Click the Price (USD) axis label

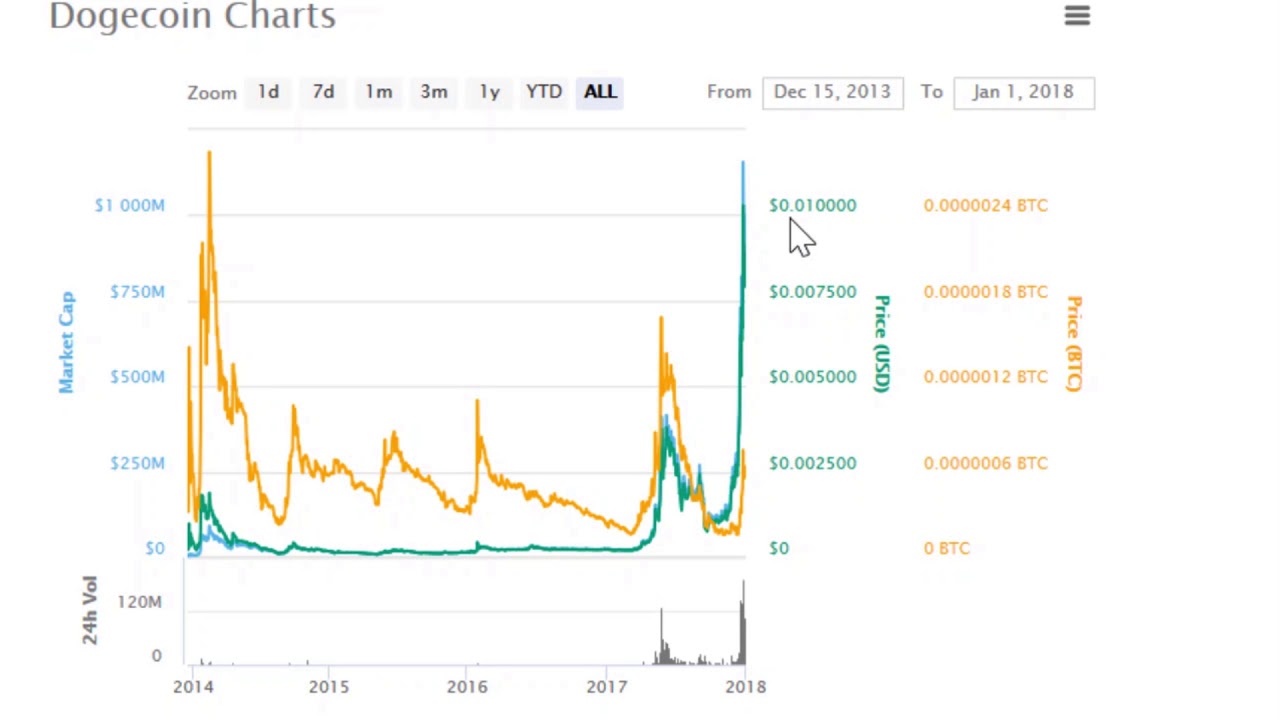click(x=881, y=343)
